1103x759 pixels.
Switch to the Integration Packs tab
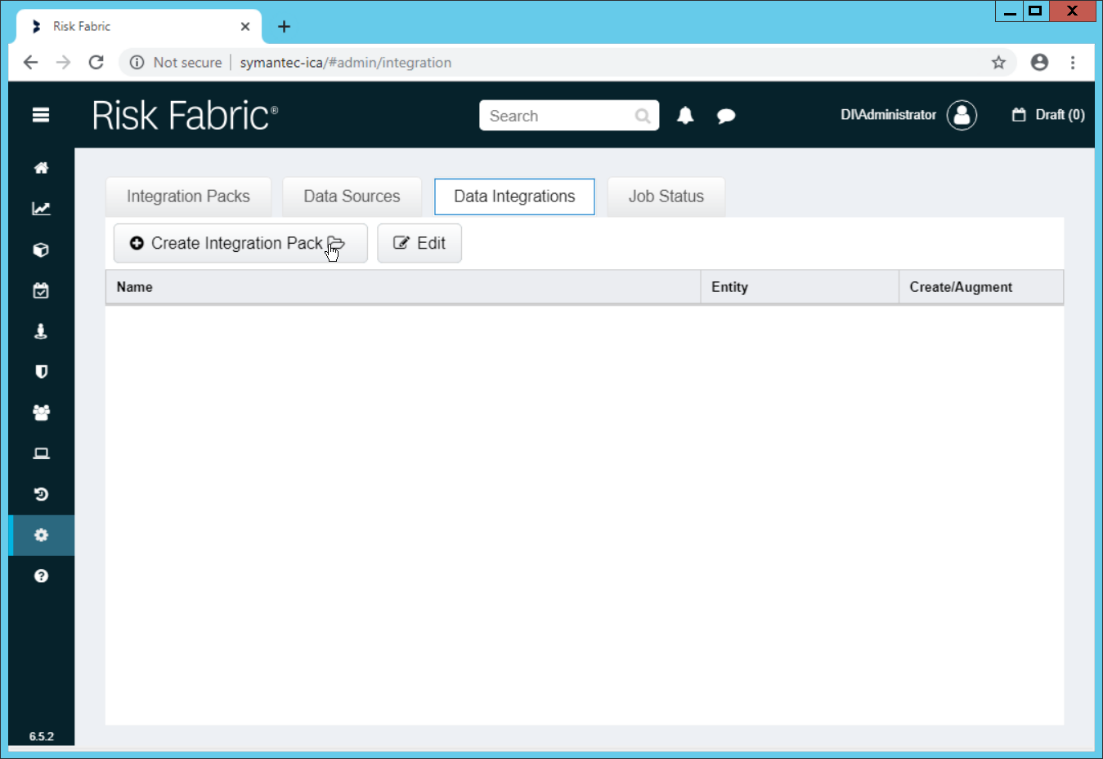(188, 196)
